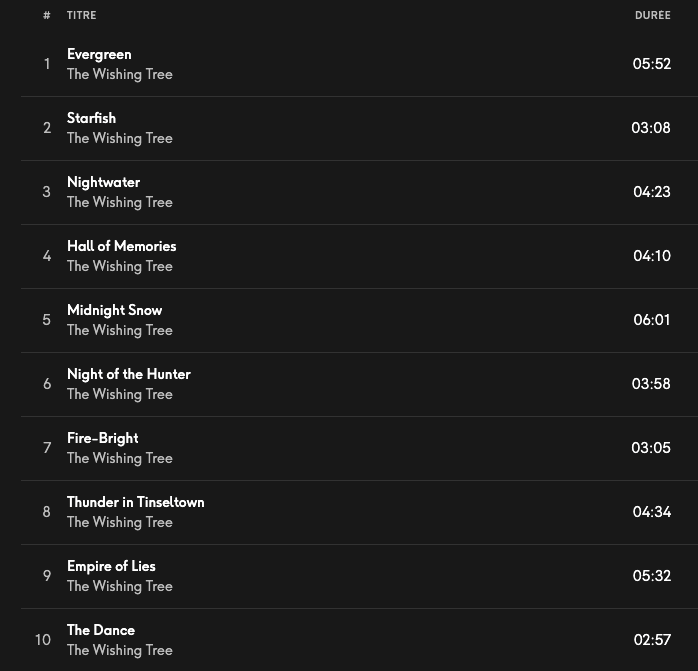This screenshot has height=671, width=698.
Task: Select track number 8 in the list
Action: coord(46,512)
